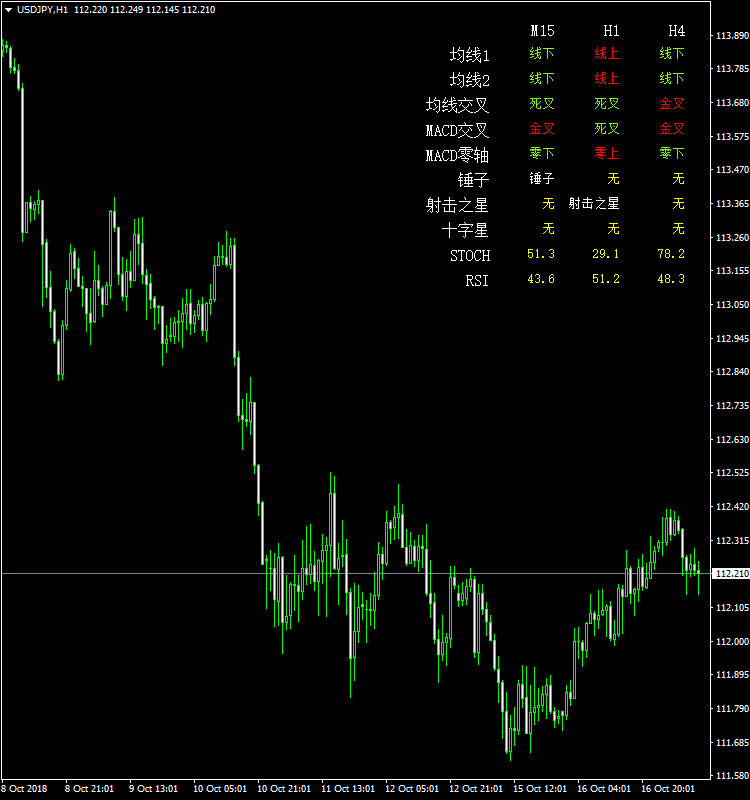
Task: Click price scale label 112.630
Action: pos(732,439)
